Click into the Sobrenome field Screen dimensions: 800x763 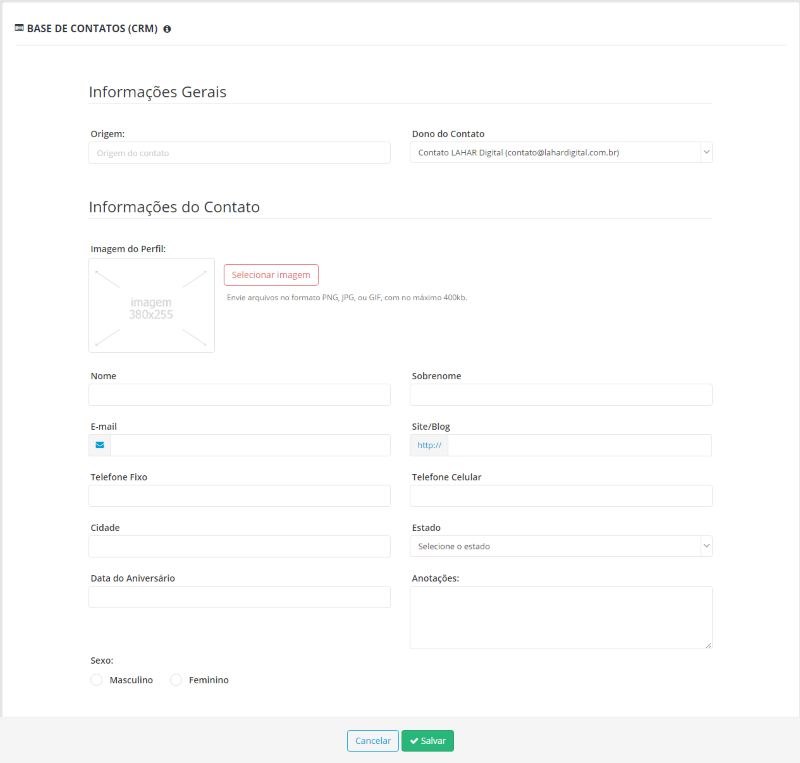(561, 395)
